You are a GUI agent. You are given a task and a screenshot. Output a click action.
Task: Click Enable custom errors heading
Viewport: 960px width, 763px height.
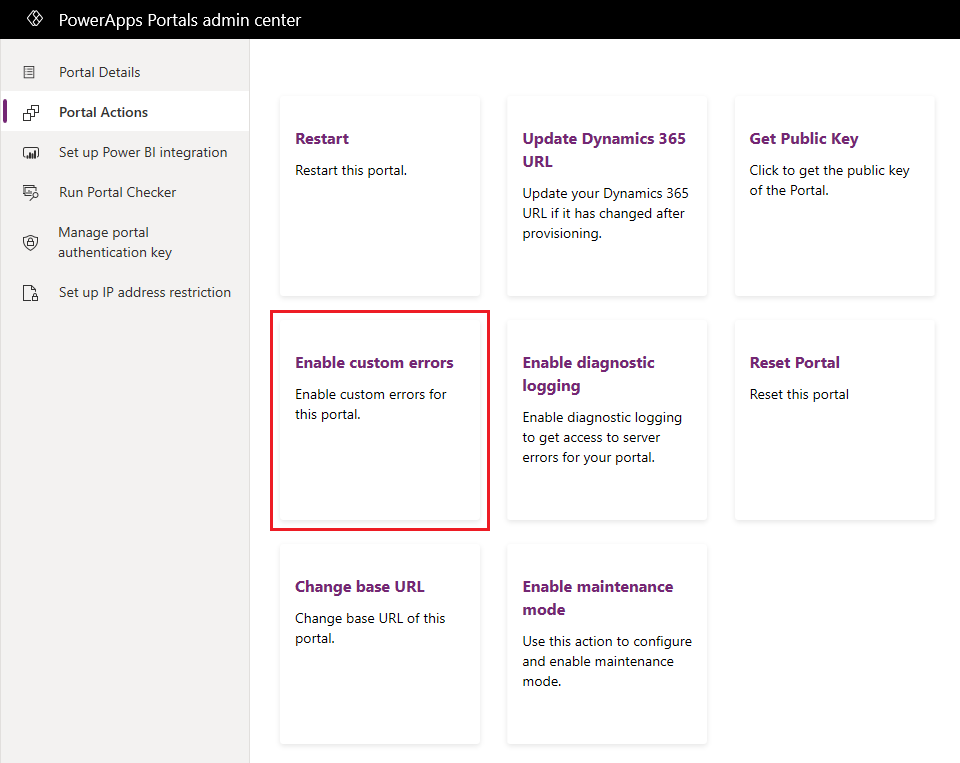(x=374, y=363)
